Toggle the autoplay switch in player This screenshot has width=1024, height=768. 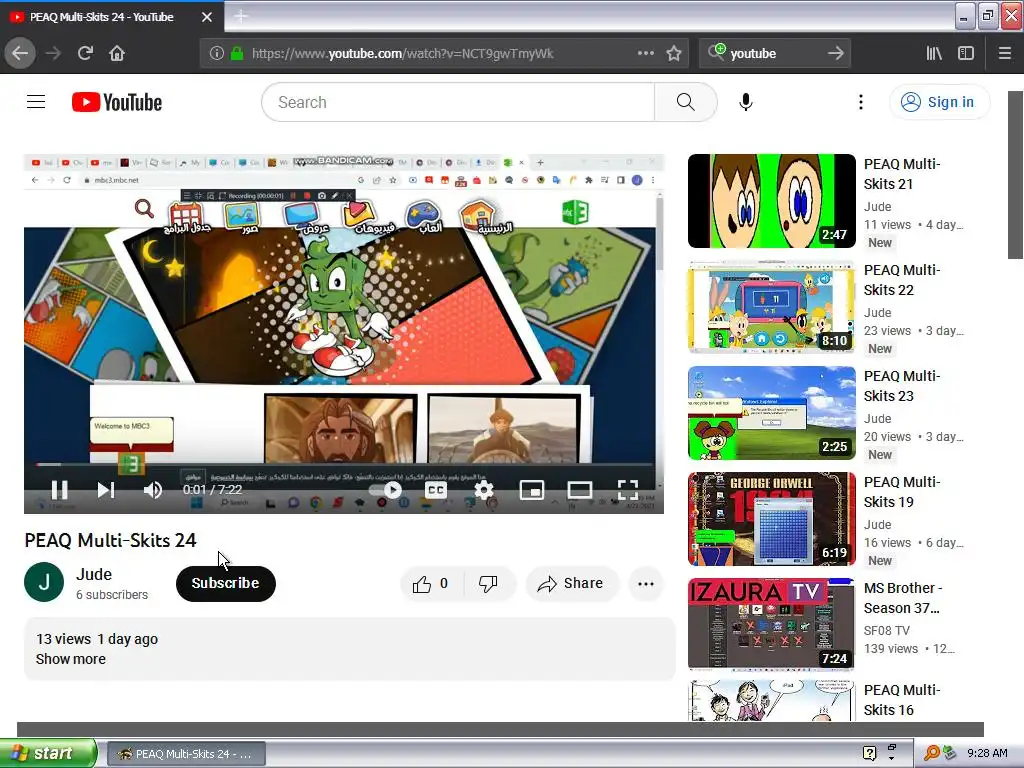point(385,490)
